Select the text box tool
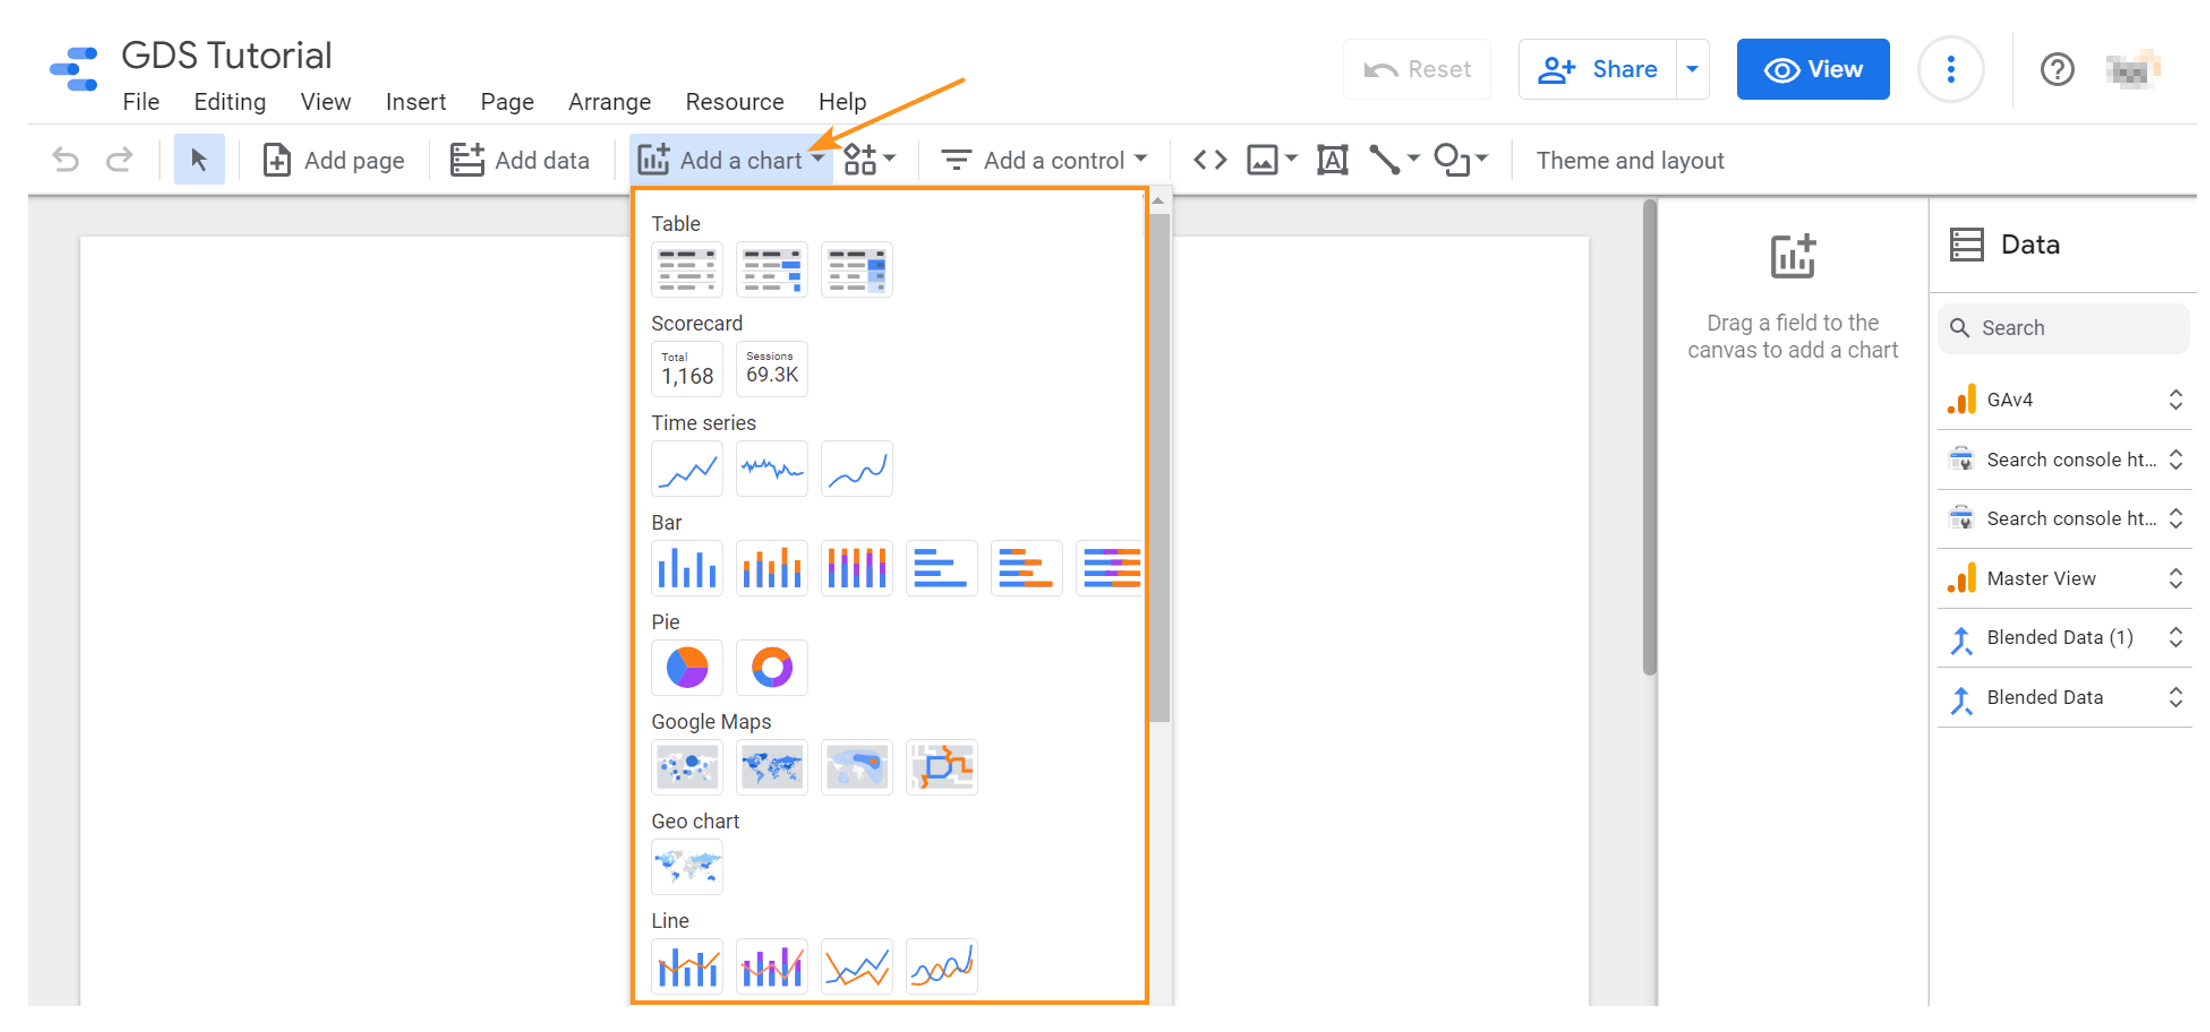 click(1332, 160)
